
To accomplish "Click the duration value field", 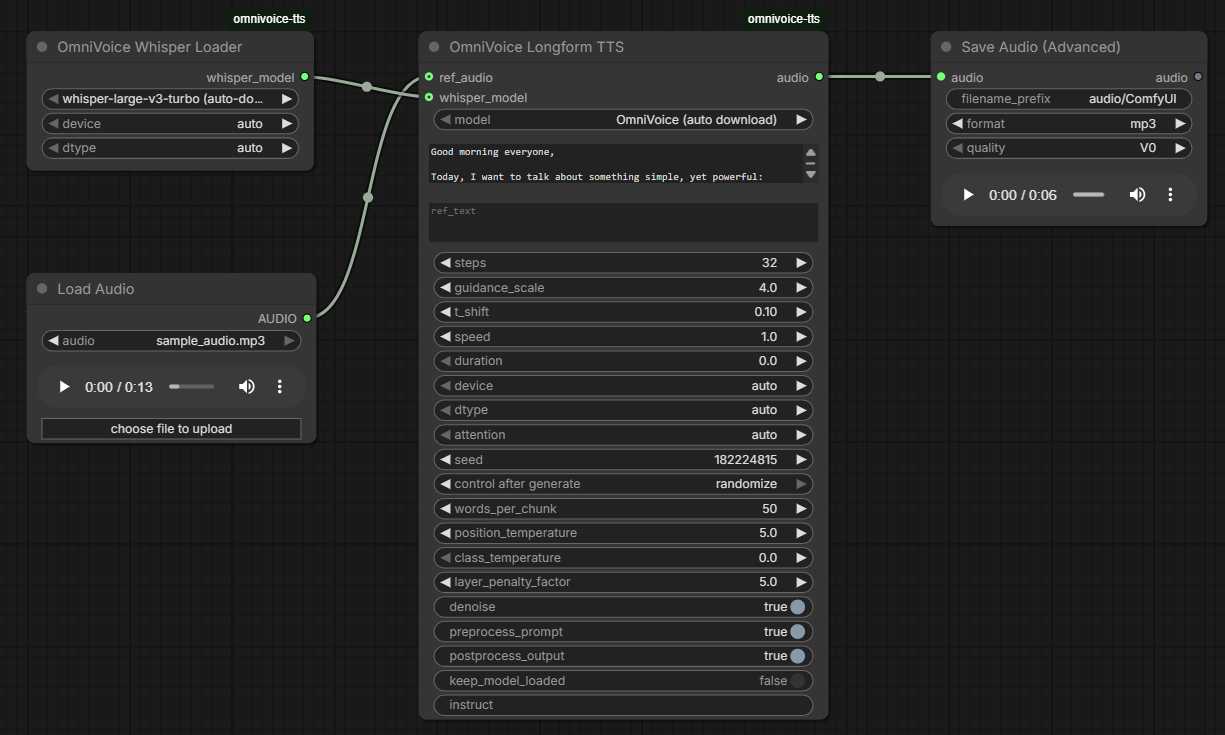I will (623, 361).
